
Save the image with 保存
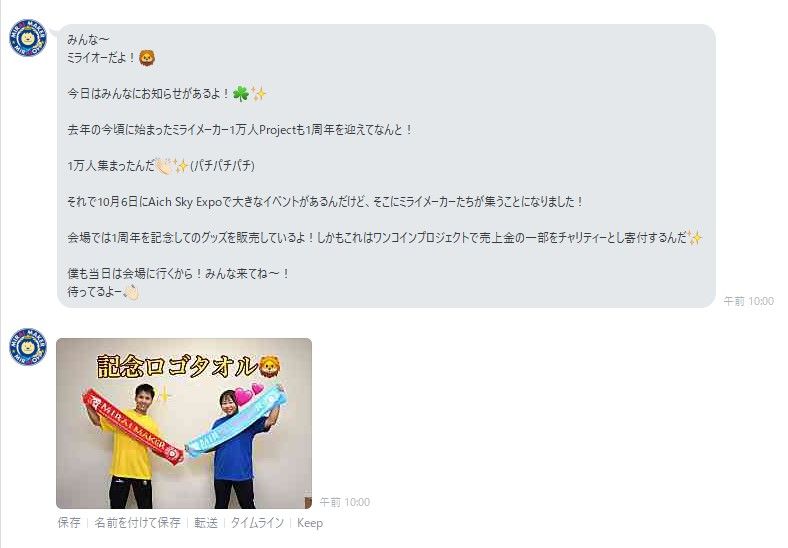point(69,523)
